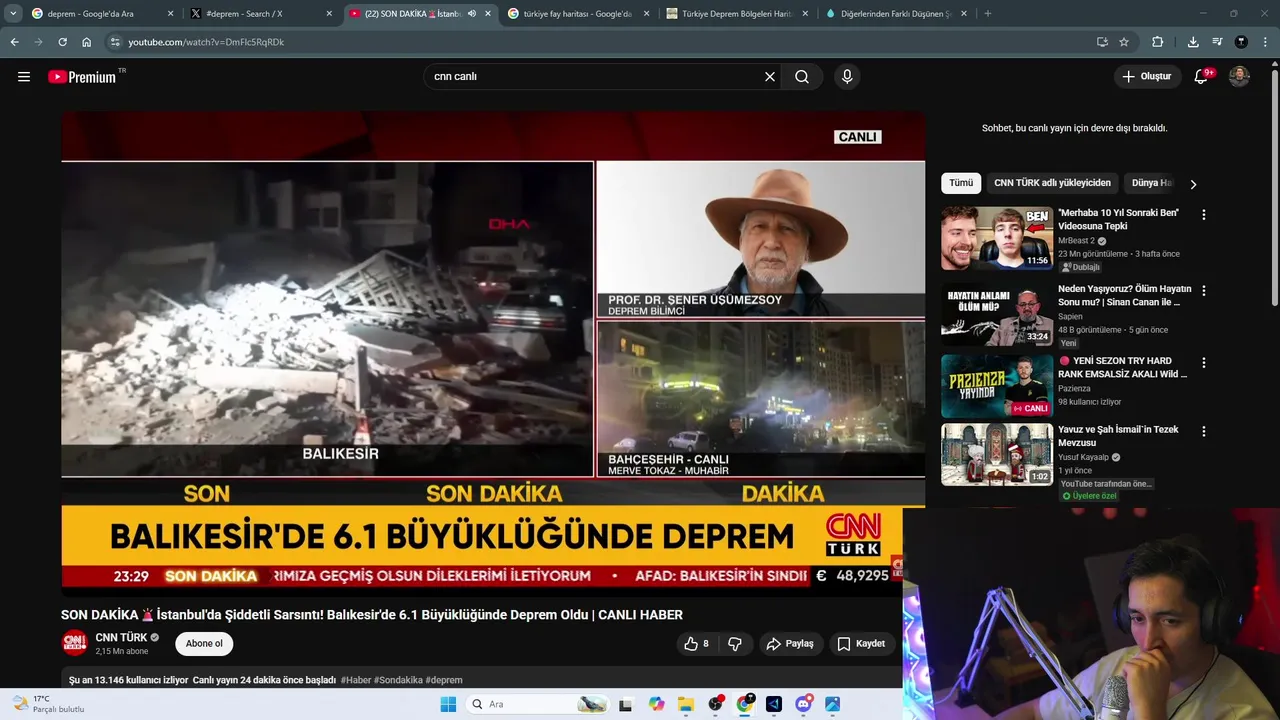
Task: Select the 'Dünya Ha' filter chip
Action: 1151,183
